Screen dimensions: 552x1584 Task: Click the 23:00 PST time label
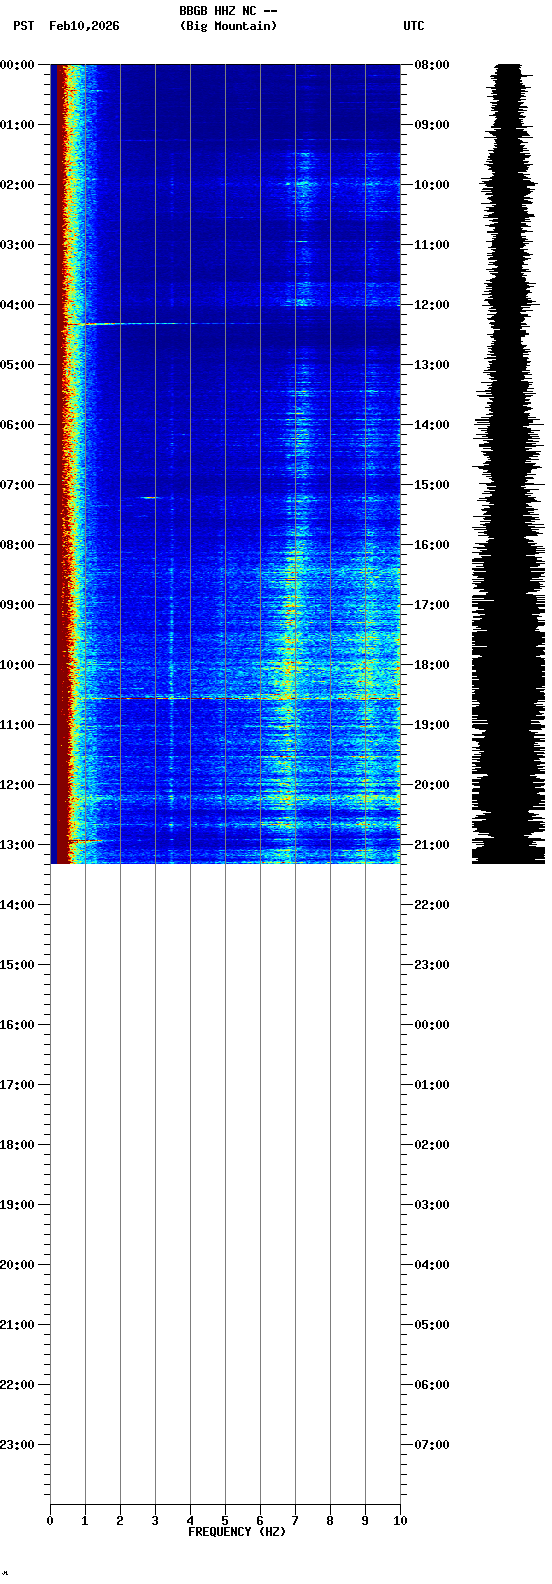click(18, 1445)
